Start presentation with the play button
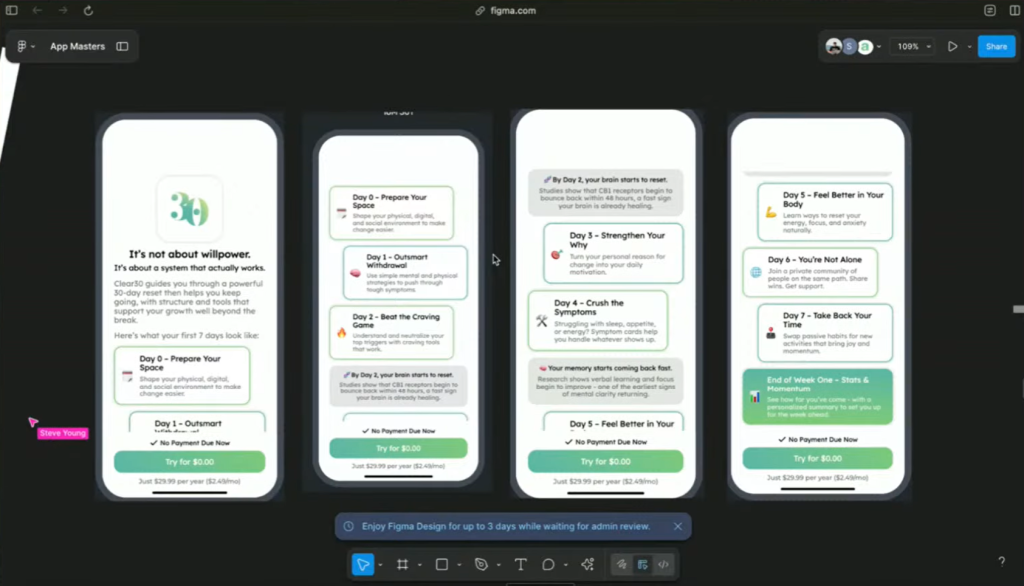 pos(953,46)
